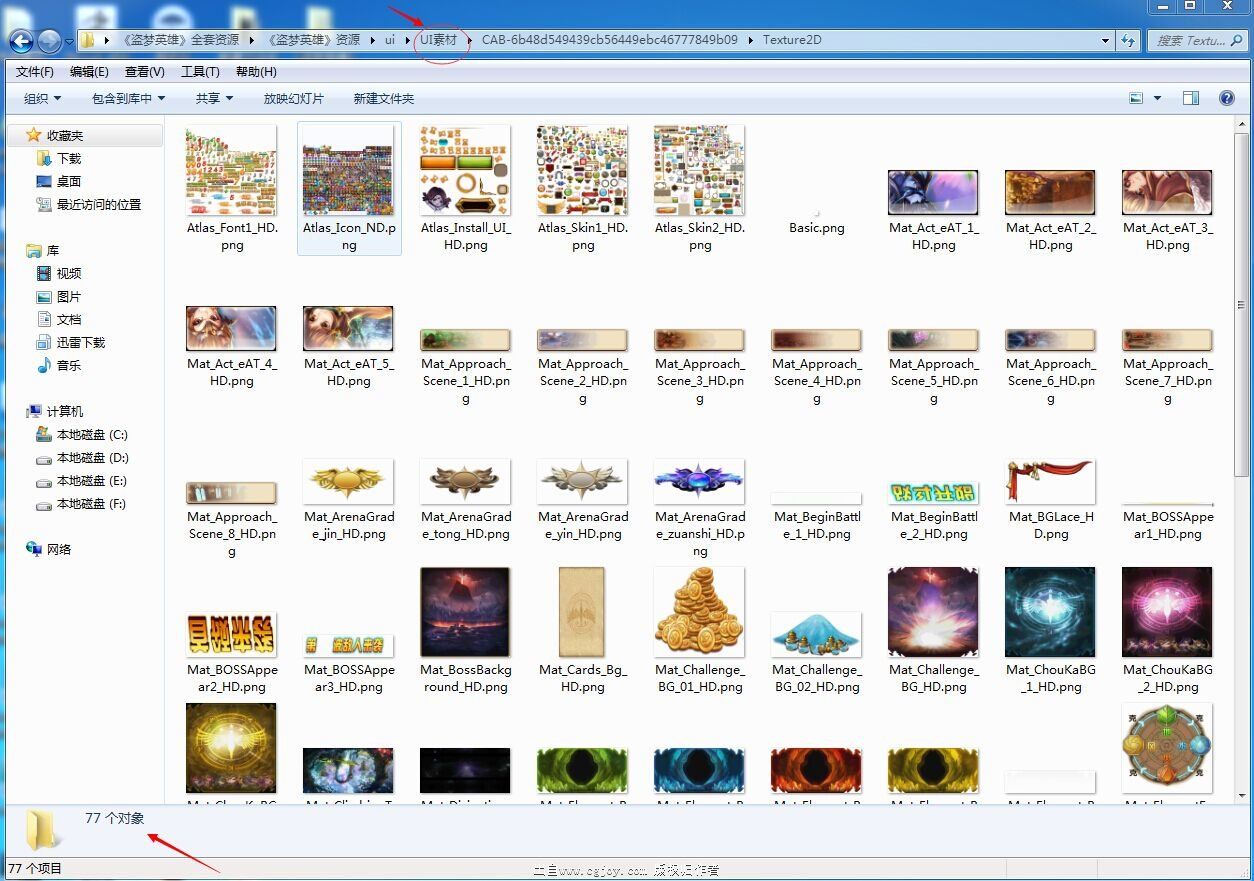Screen dimensions: 1254x881
Task: Click the search box in the top right
Action: pyautogui.click(x=1190, y=41)
